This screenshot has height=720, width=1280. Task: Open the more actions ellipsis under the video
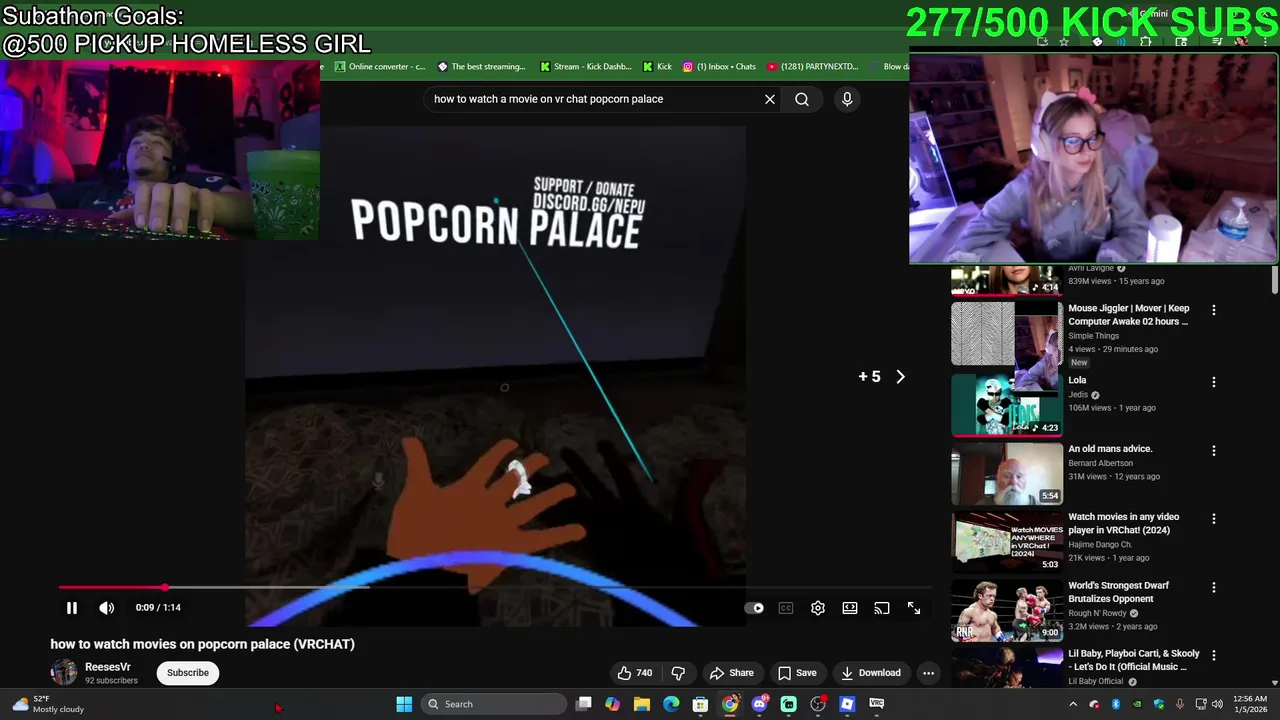[x=928, y=673]
